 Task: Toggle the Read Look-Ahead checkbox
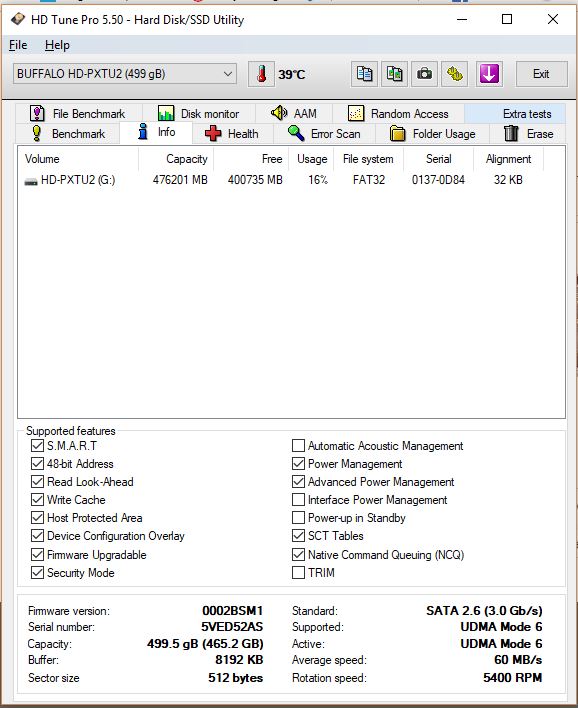click(x=37, y=482)
